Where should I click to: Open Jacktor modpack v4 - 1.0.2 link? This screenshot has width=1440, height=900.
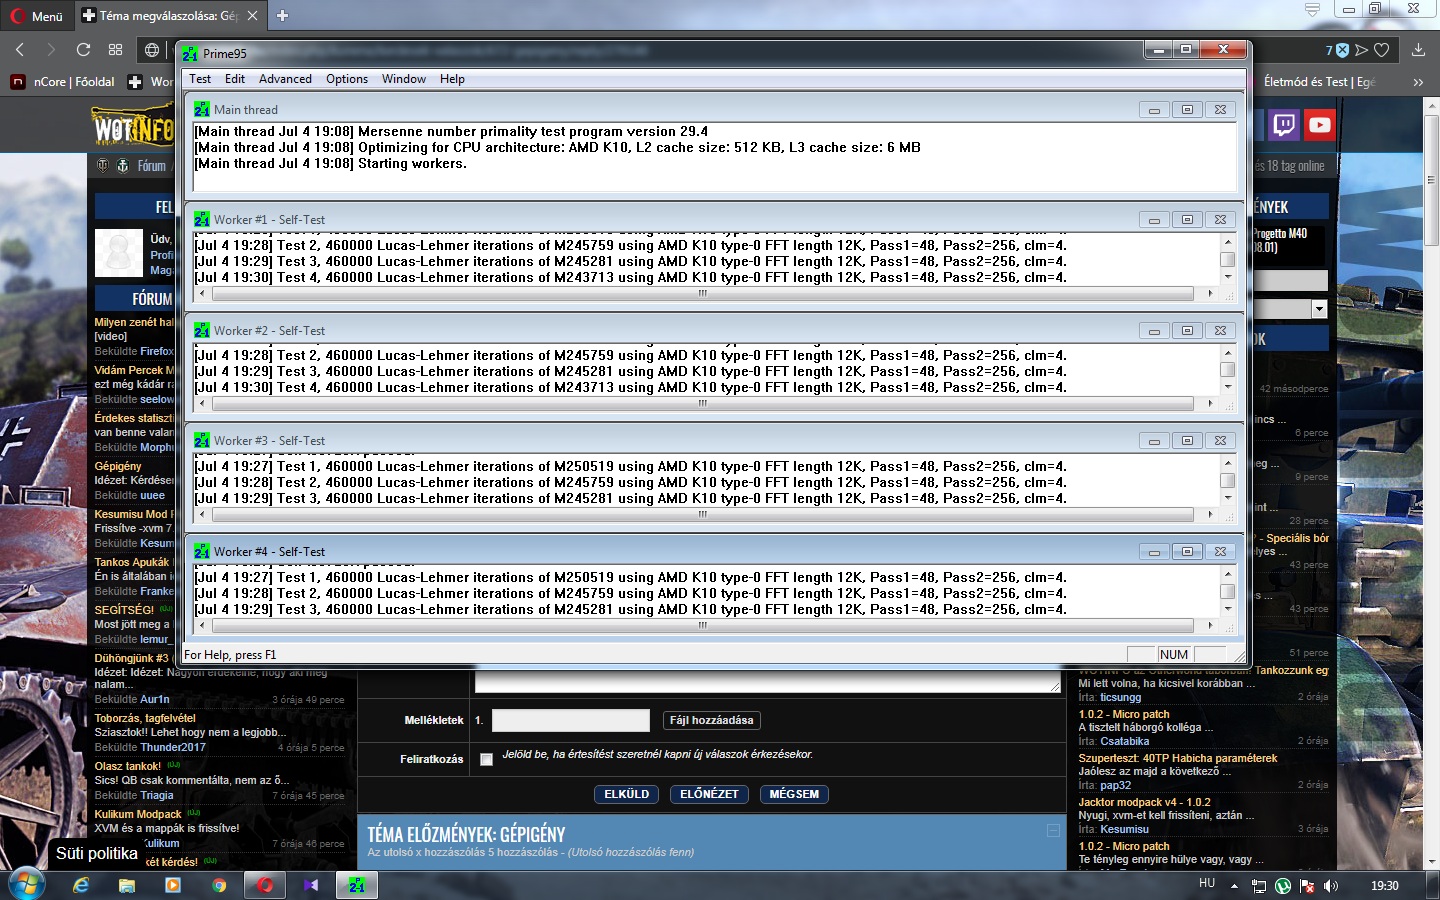click(1144, 802)
